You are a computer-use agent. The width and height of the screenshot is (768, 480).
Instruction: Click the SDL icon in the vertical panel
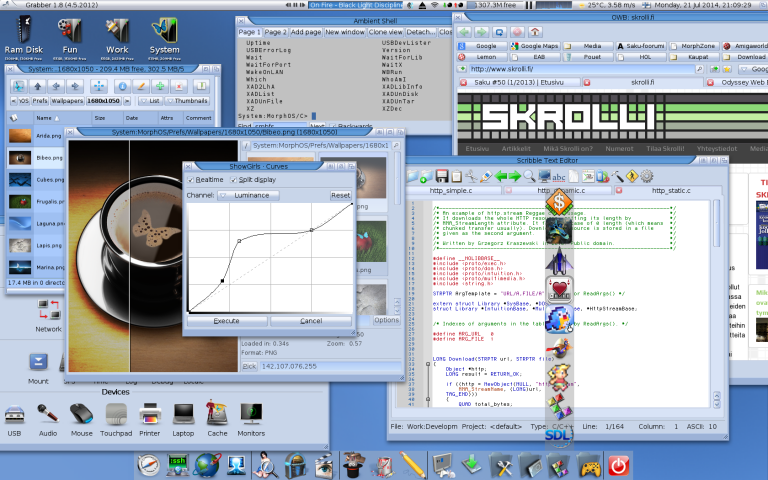point(559,435)
